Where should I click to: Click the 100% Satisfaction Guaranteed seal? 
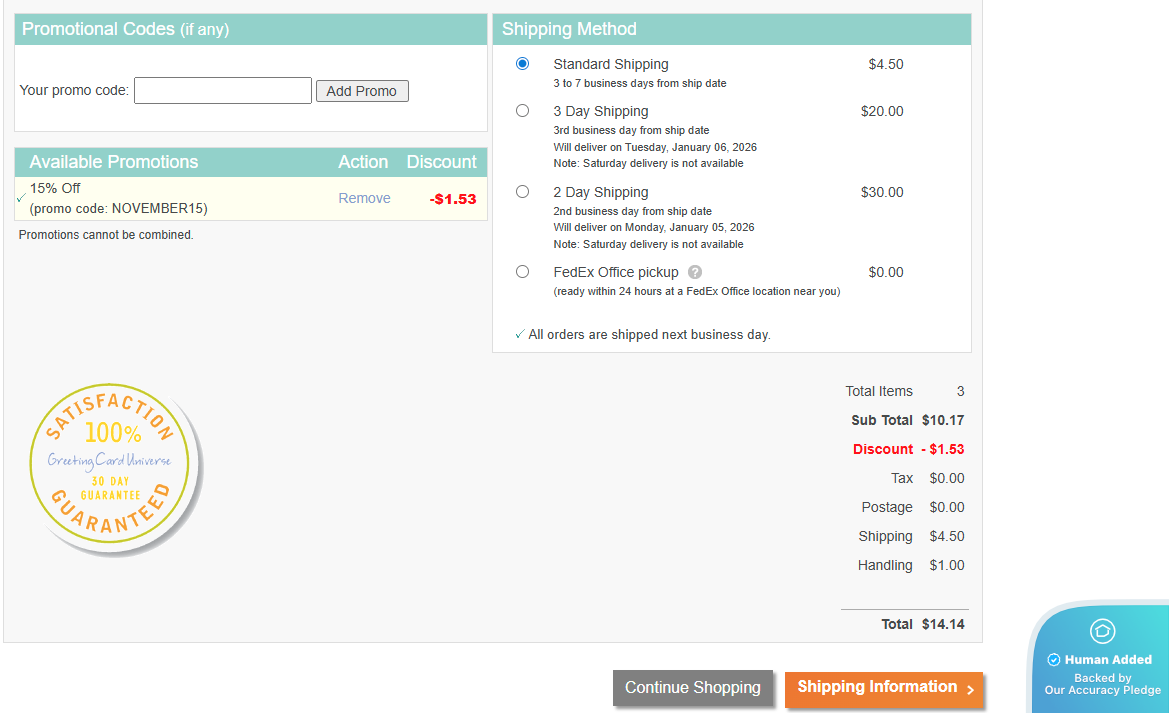114,469
